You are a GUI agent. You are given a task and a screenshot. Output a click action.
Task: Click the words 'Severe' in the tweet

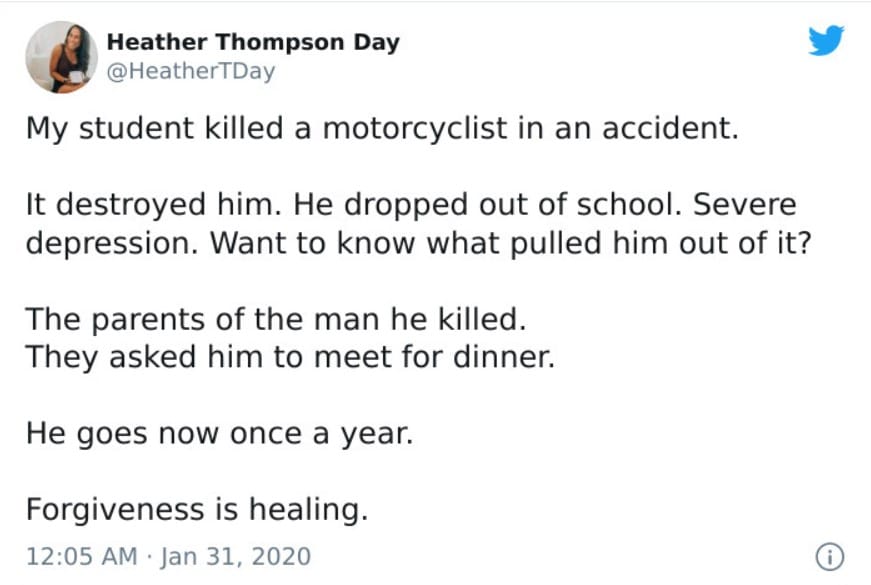point(744,204)
